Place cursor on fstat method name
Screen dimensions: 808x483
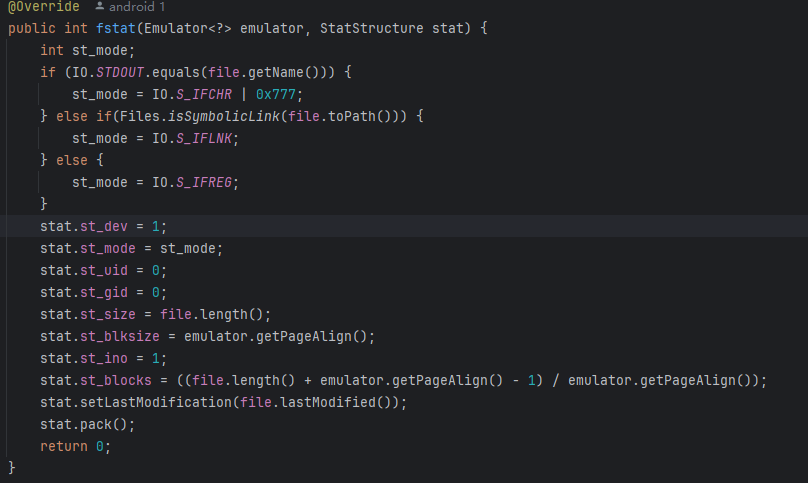click(x=119, y=28)
